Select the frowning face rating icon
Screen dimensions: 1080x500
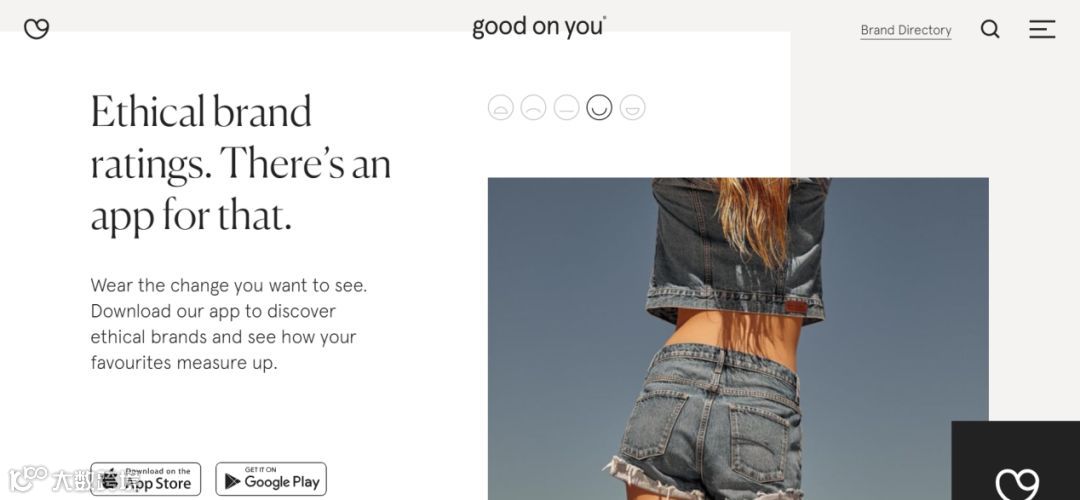click(533, 107)
